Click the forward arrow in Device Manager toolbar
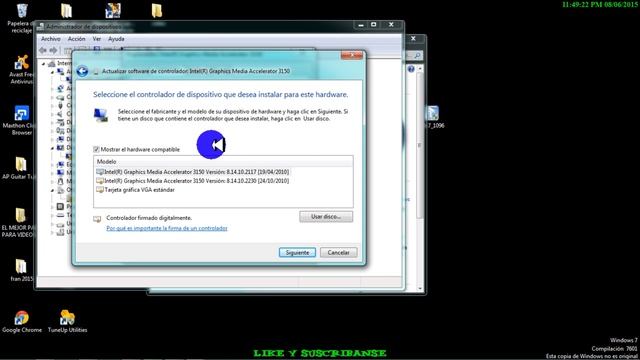Viewport: 640px width, 360px height. click(53, 51)
